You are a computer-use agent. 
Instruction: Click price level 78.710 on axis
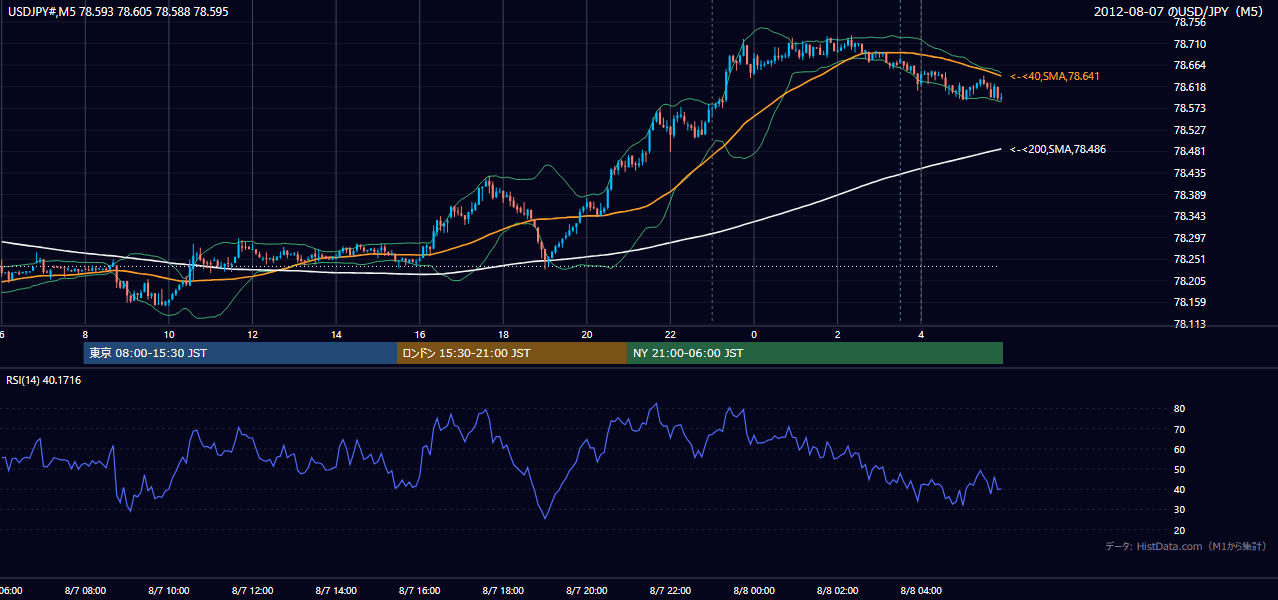[1189, 44]
